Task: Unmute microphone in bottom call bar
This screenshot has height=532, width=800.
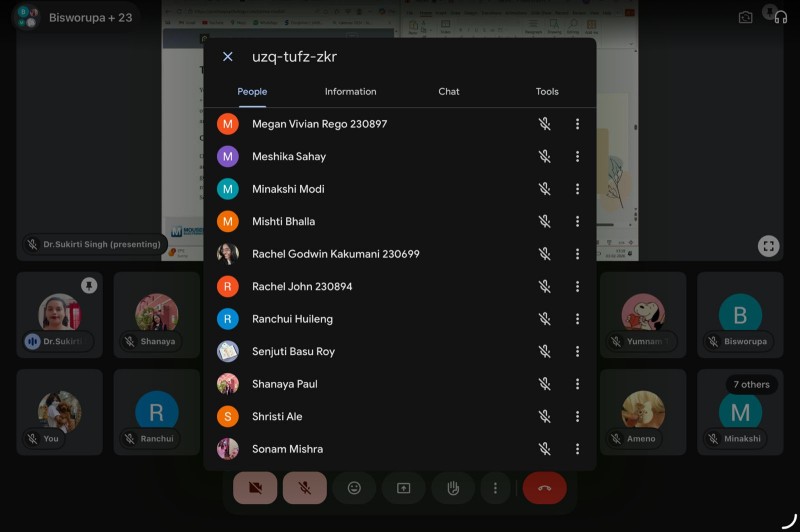Action: coord(304,488)
